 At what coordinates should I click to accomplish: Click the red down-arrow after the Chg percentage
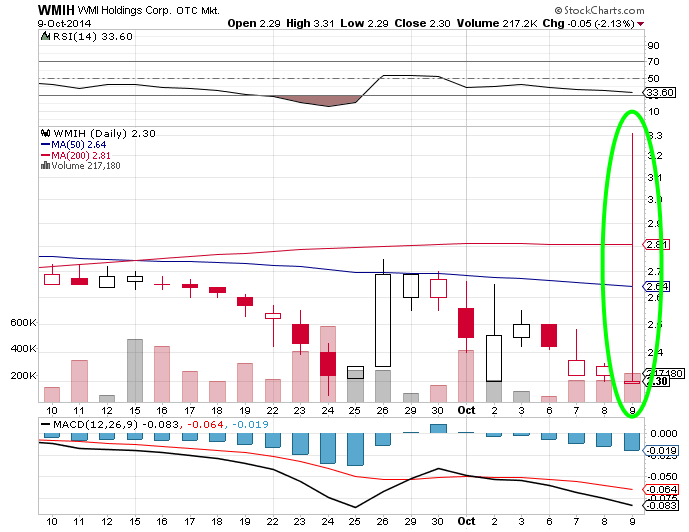tap(641, 24)
